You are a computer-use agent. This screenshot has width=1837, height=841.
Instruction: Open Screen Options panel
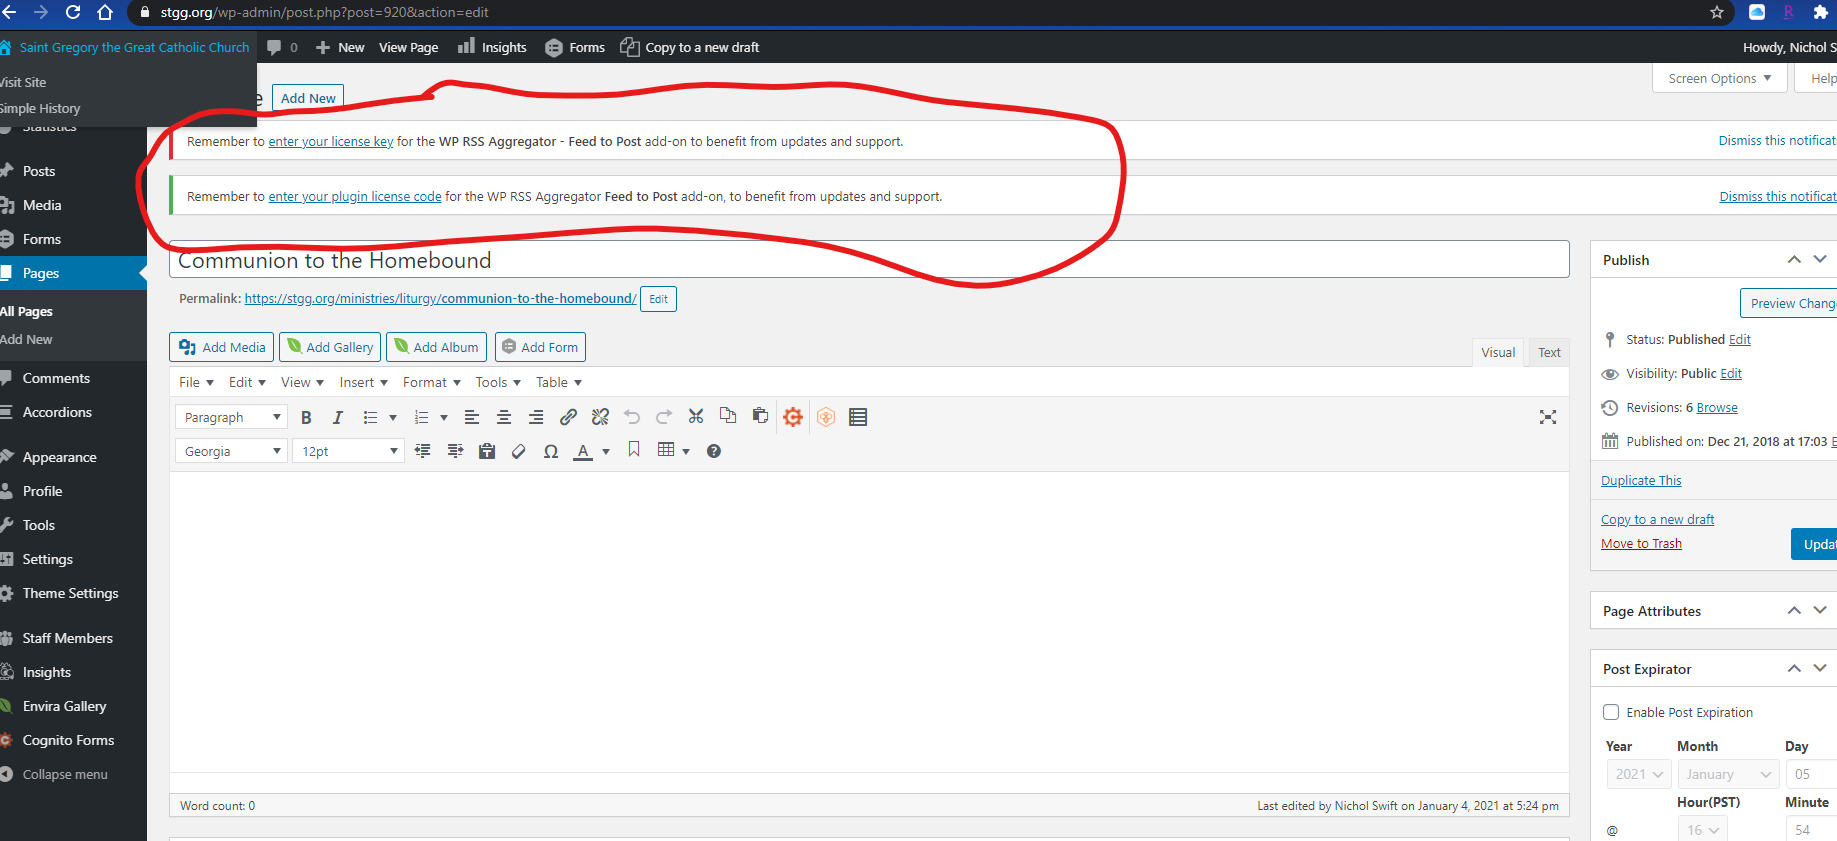coord(1719,79)
